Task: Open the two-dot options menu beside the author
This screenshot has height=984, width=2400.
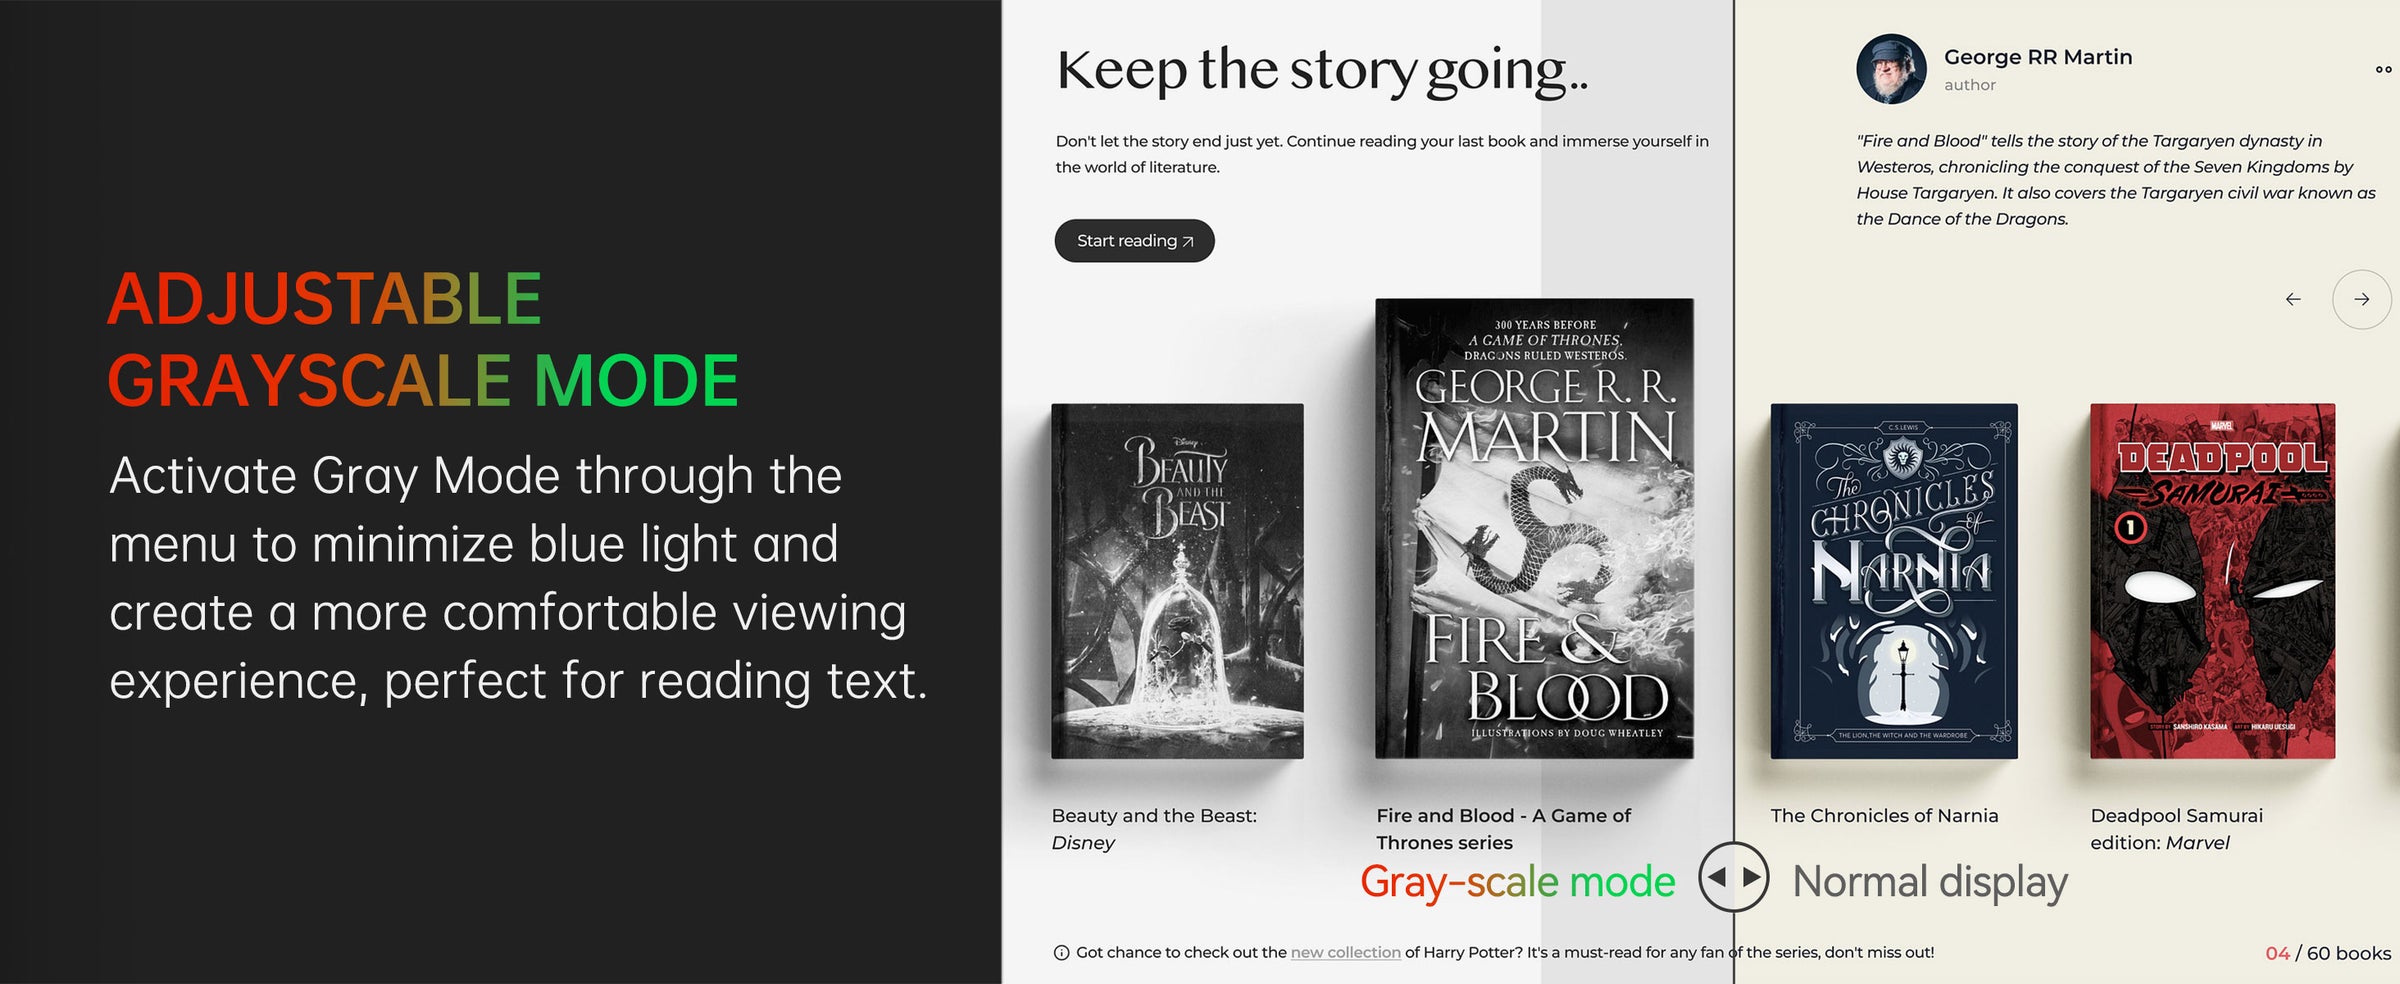Action: coord(2383,70)
